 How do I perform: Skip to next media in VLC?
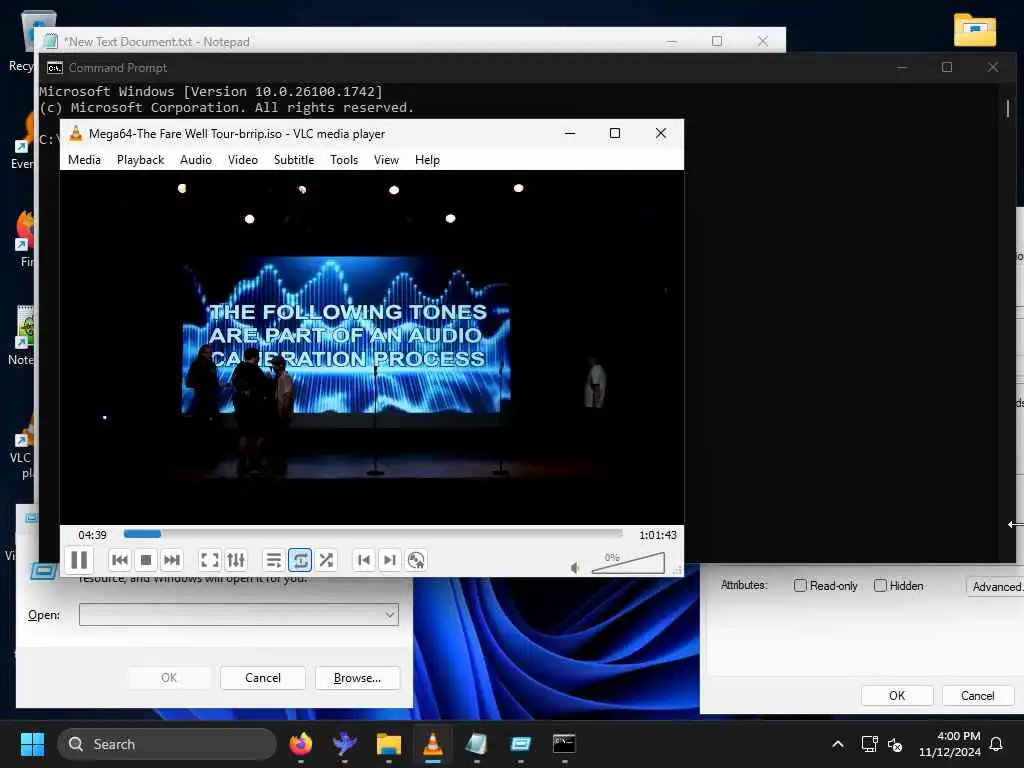click(x=172, y=560)
